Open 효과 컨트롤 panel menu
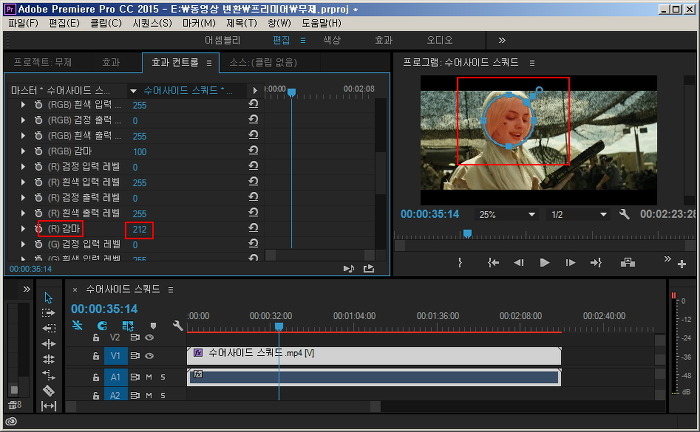The width and height of the screenshot is (700, 432). pyautogui.click(x=209, y=63)
